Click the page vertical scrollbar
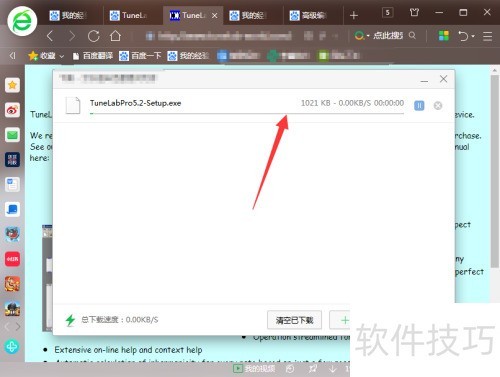The height and width of the screenshot is (377, 500). pos(495,170)
